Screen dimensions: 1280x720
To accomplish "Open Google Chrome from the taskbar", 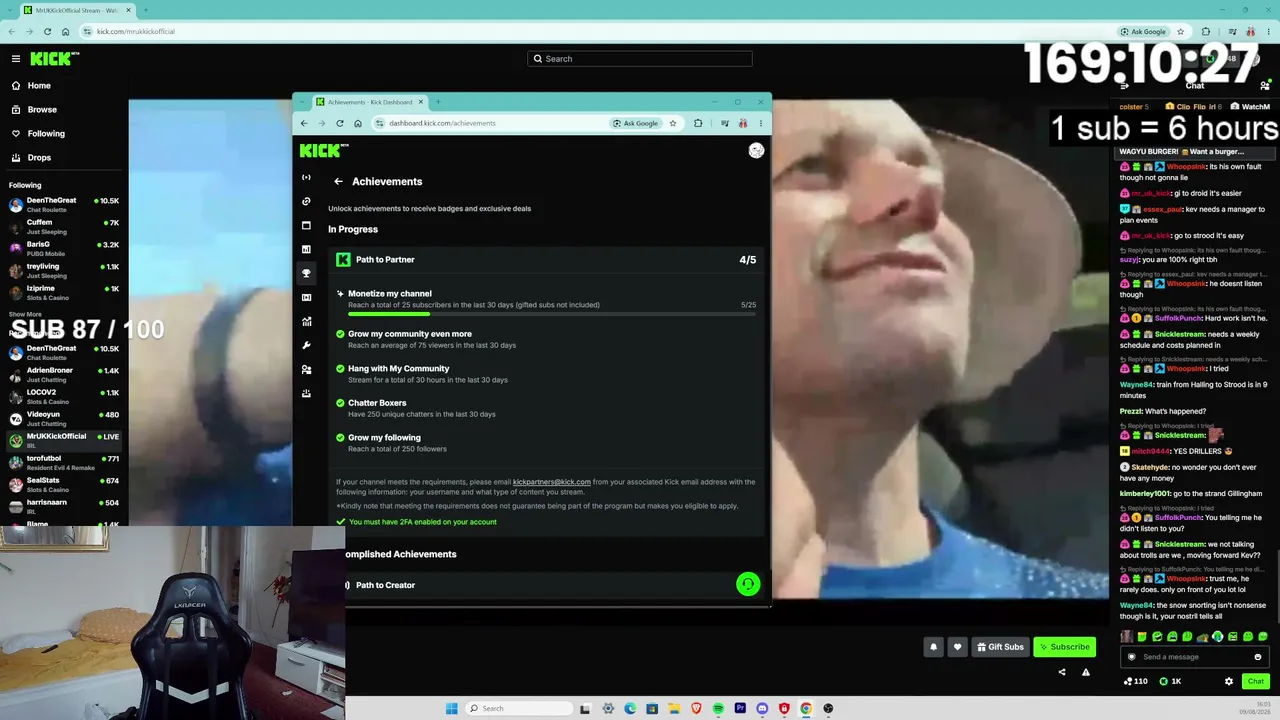I will 806,709.
